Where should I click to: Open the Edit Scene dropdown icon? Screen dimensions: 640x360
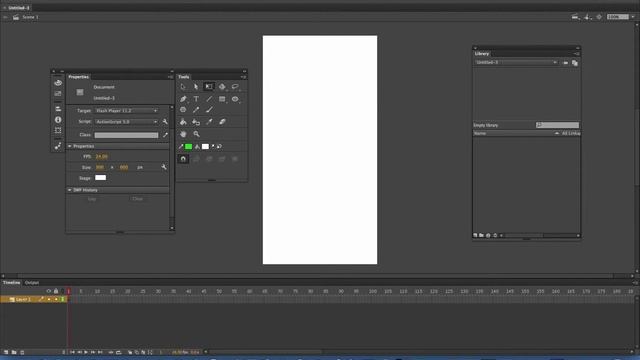tap(576, 17)
